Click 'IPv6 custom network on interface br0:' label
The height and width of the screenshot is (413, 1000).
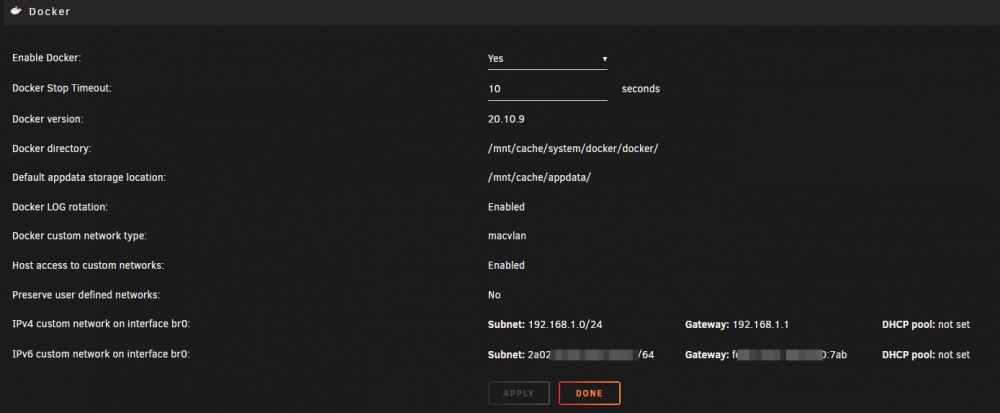101,354
